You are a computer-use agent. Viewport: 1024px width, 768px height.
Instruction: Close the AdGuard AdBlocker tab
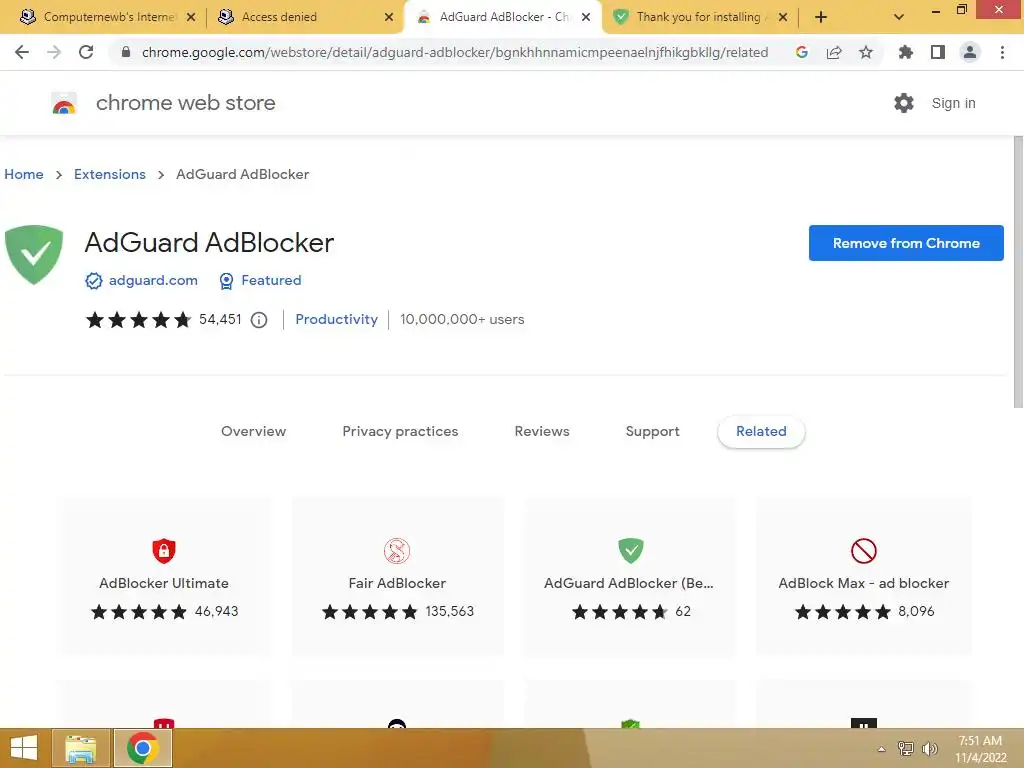pyautogui.click(x=586, y=17)
